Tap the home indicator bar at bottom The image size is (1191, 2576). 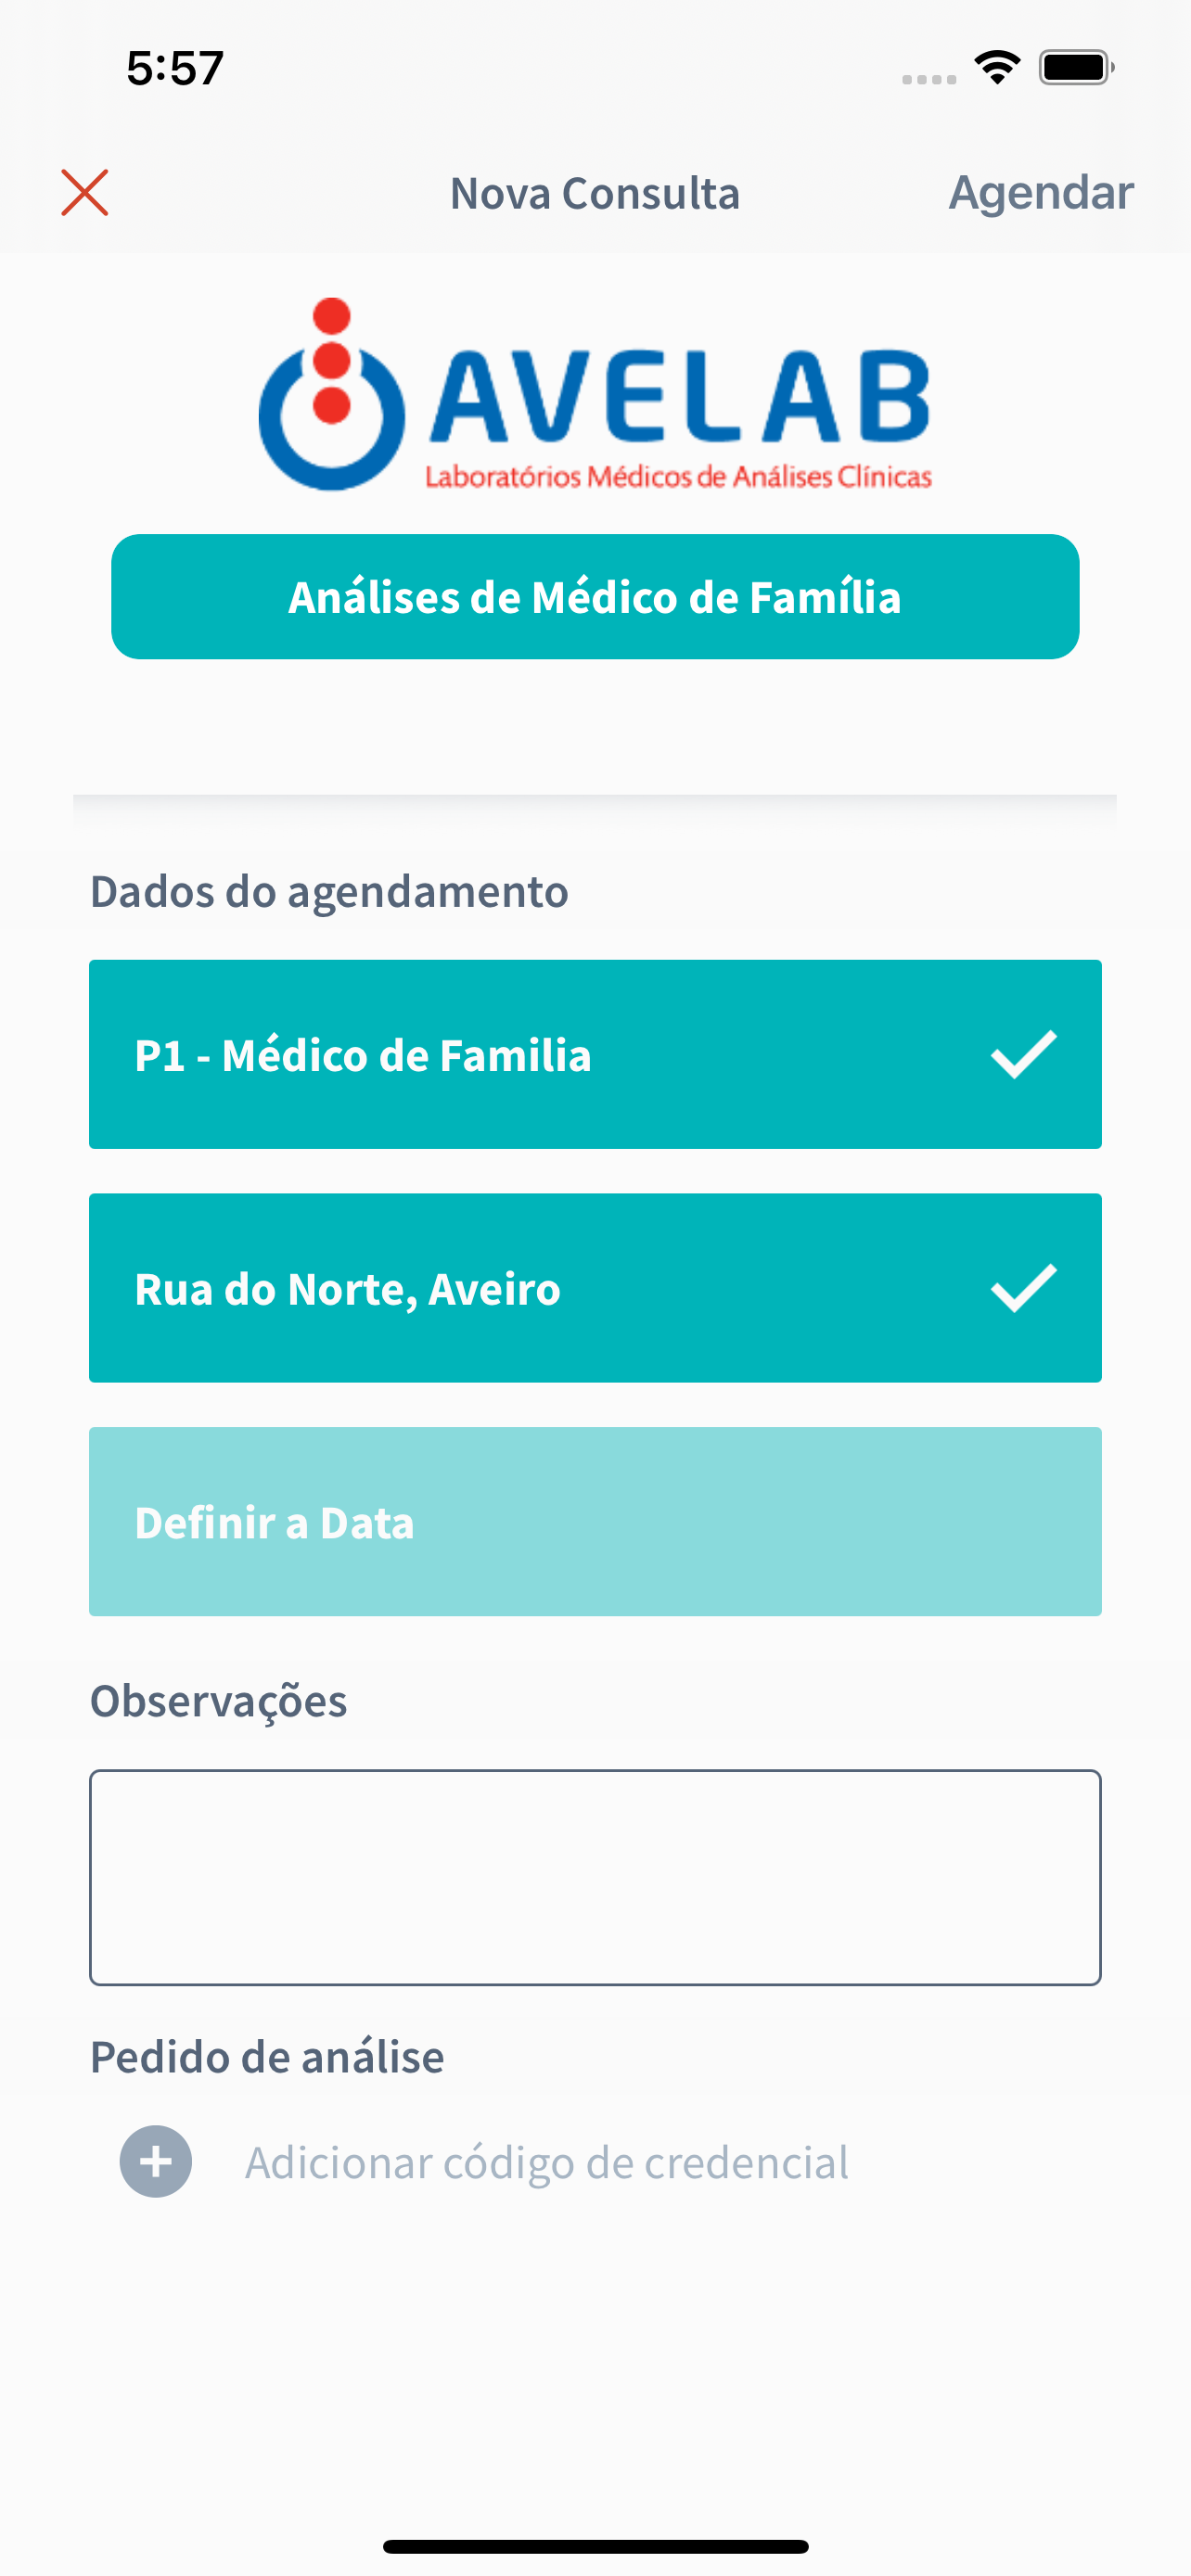tap(595, 2546)
